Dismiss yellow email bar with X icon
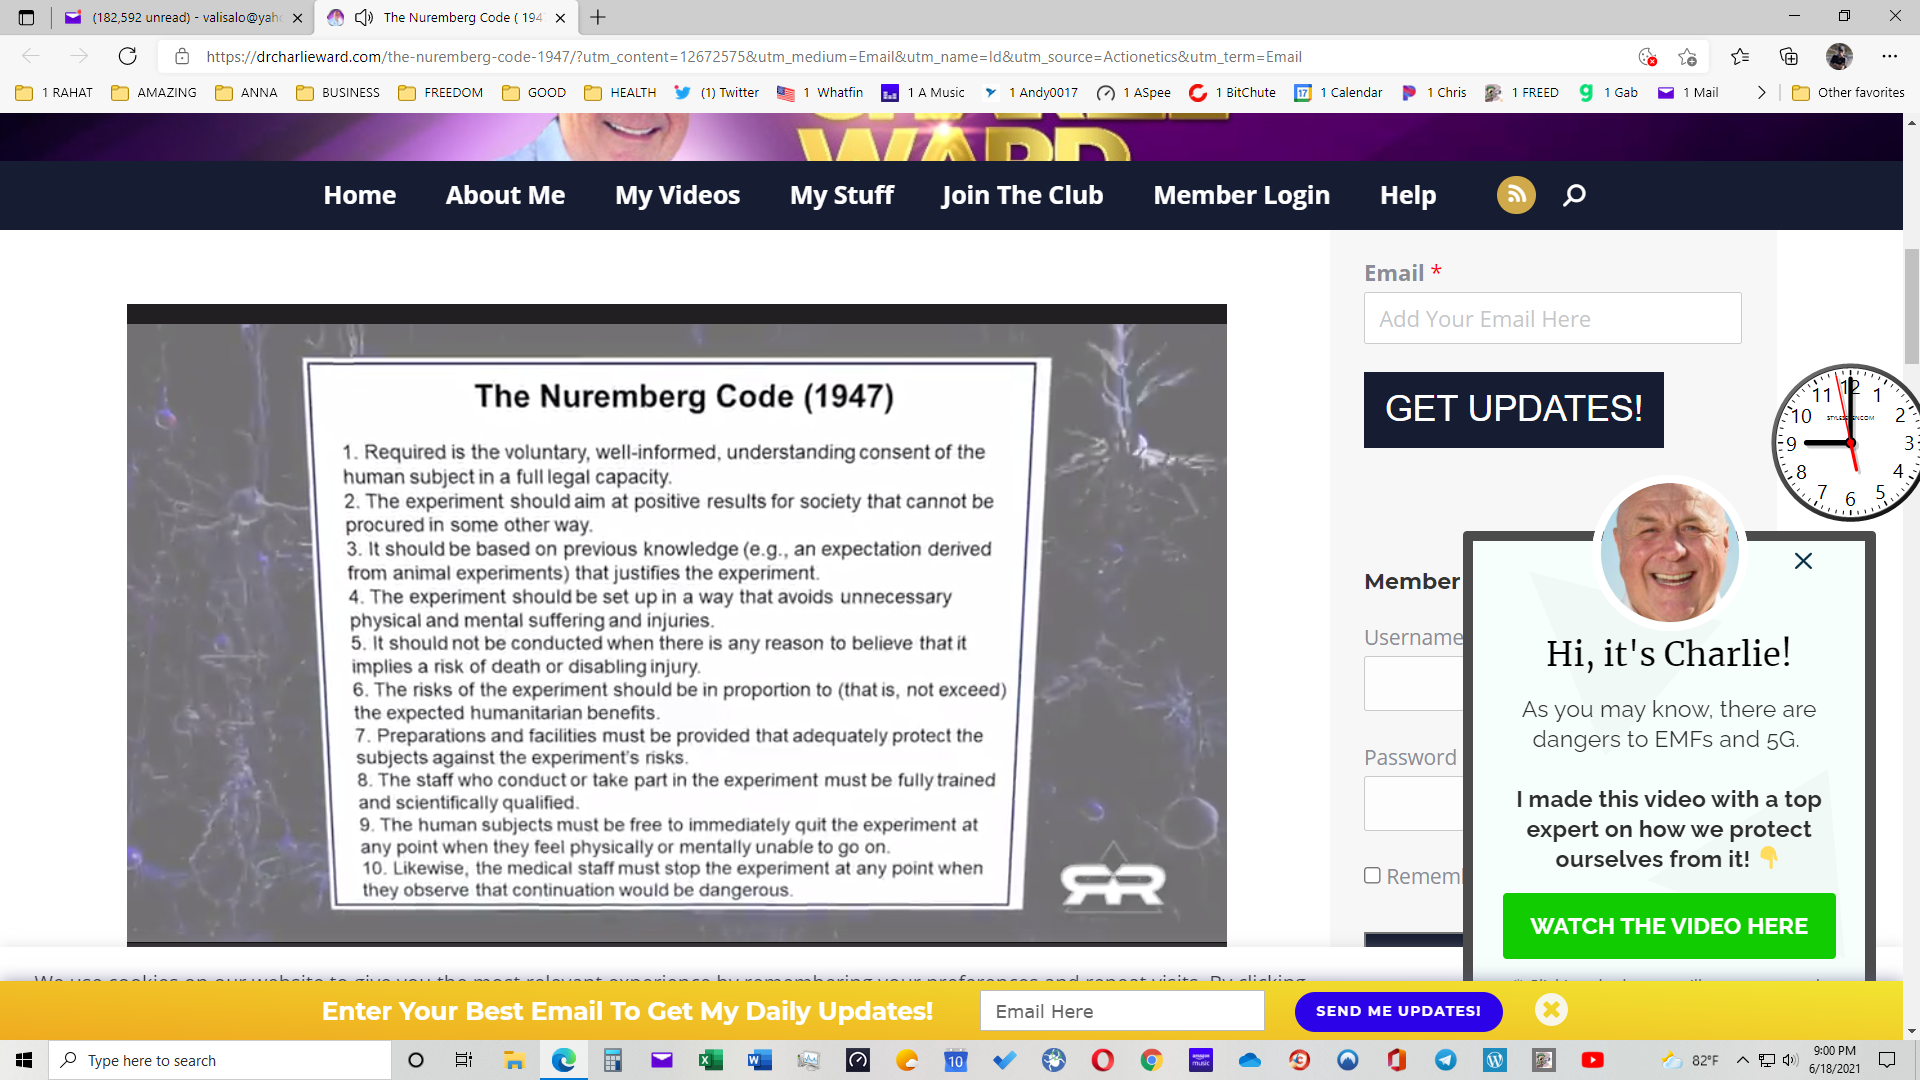Image resolution: width=1920 pixels, height=1080 pixels. point(1551,1010)
